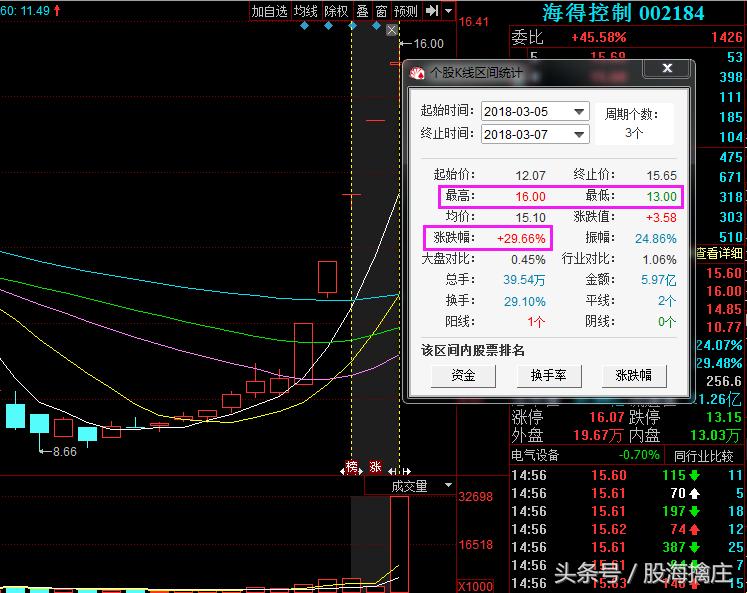Click the dialog title logo icon
This screenshot has height=593, width=747.
(x=417, y=73)
